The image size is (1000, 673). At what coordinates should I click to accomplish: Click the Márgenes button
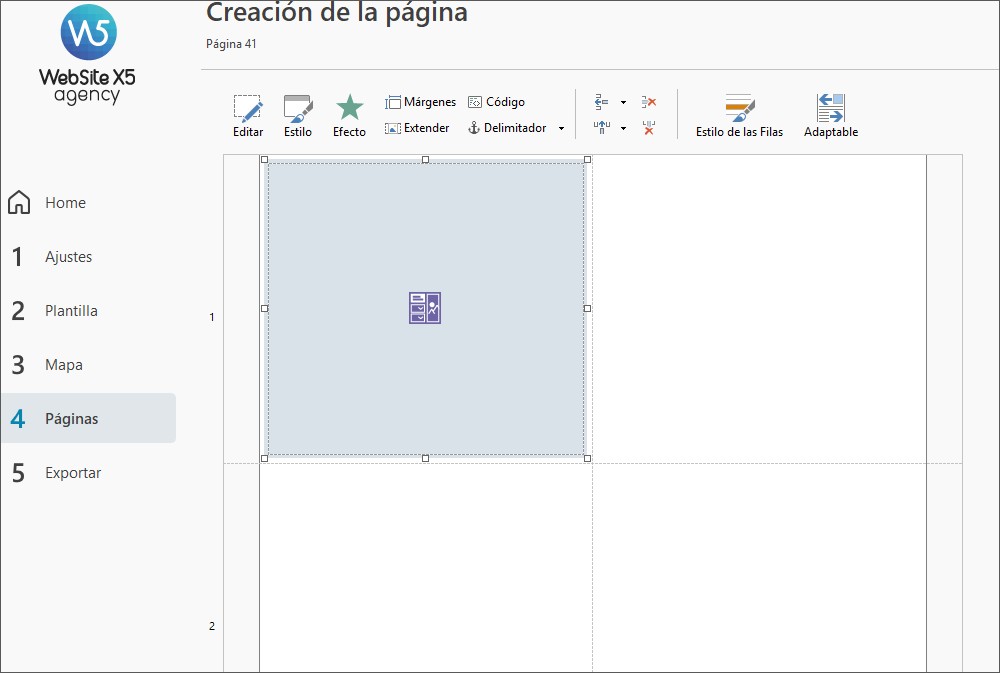tap(420, 102)
